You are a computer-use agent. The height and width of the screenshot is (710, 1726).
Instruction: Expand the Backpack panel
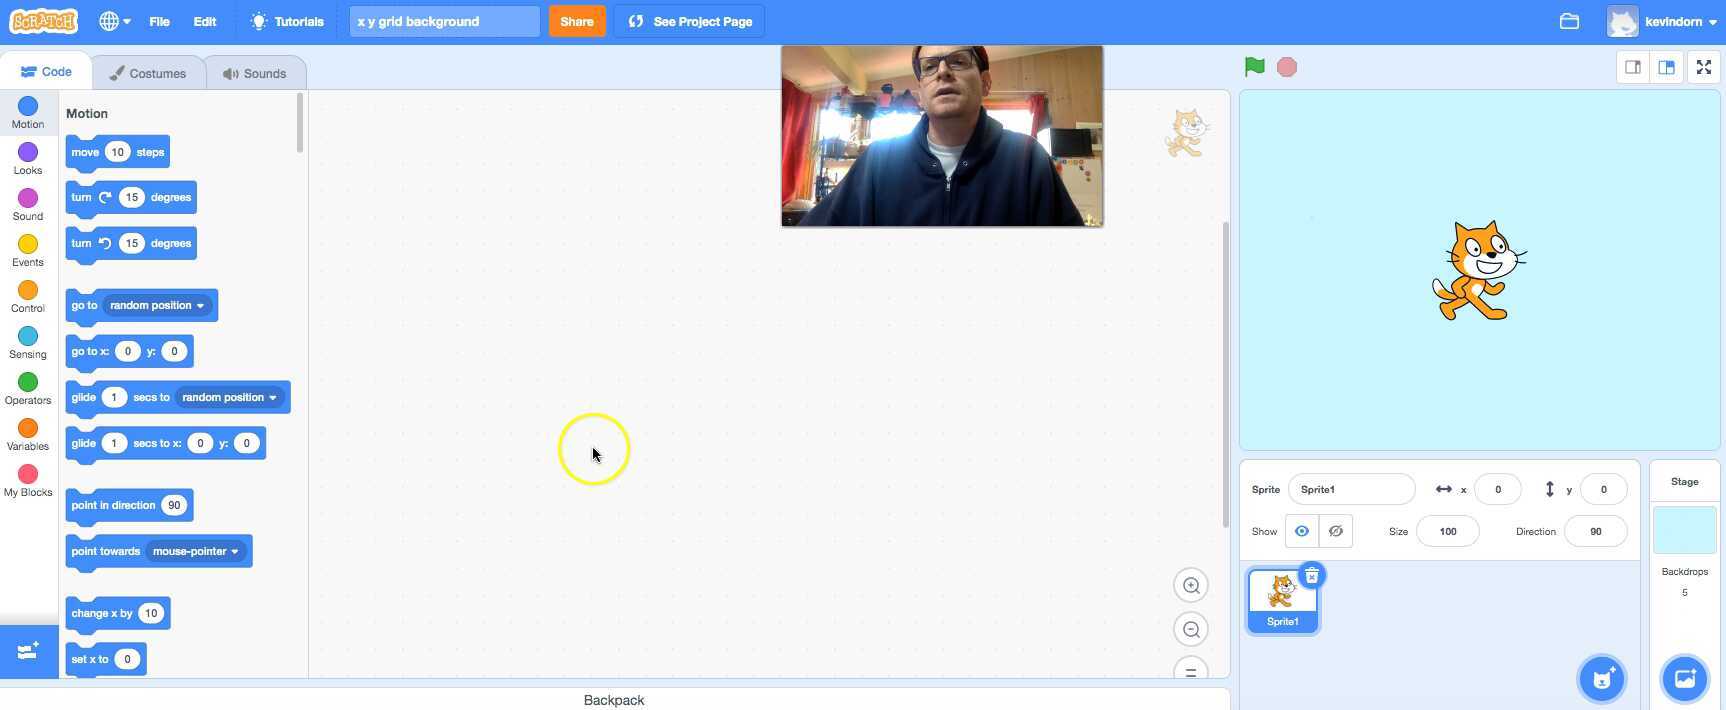tap(614, 700)
